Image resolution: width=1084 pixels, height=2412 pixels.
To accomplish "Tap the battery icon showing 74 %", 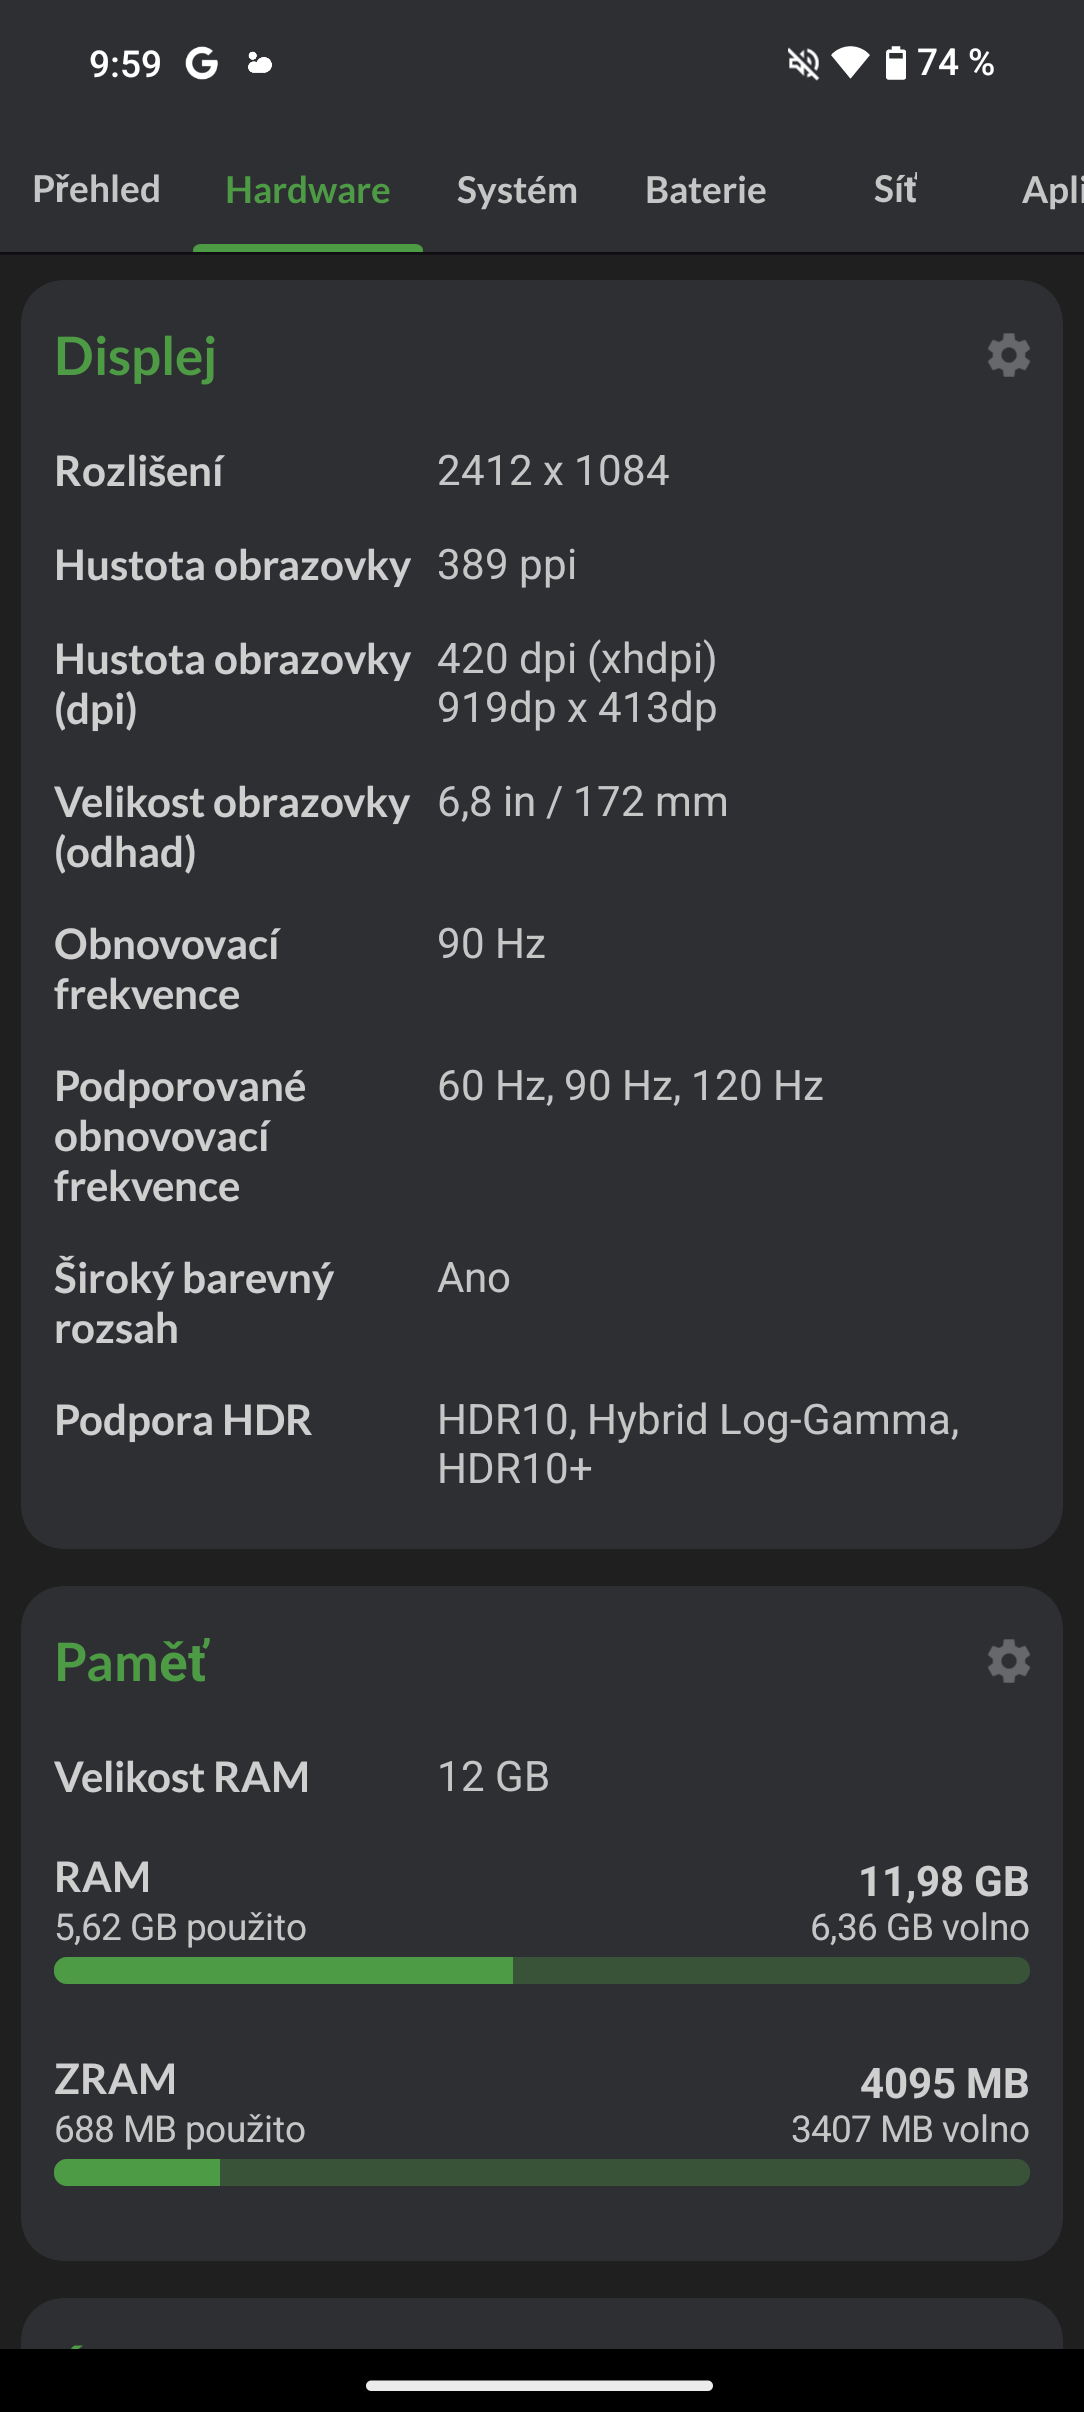I will click(895, 63).
